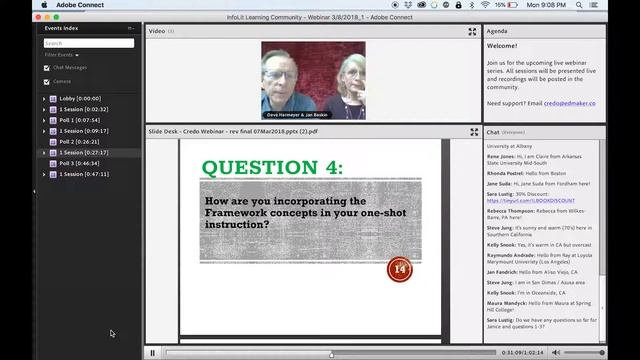Click the layout icon beside 1 Session [0:47:11]
Screen dimensions: 640x360
(53, 174)
